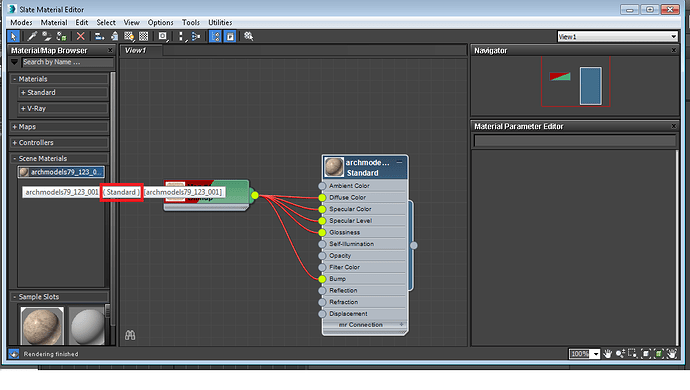
Task: Expand the Maps group
Action: pos(59,127)
